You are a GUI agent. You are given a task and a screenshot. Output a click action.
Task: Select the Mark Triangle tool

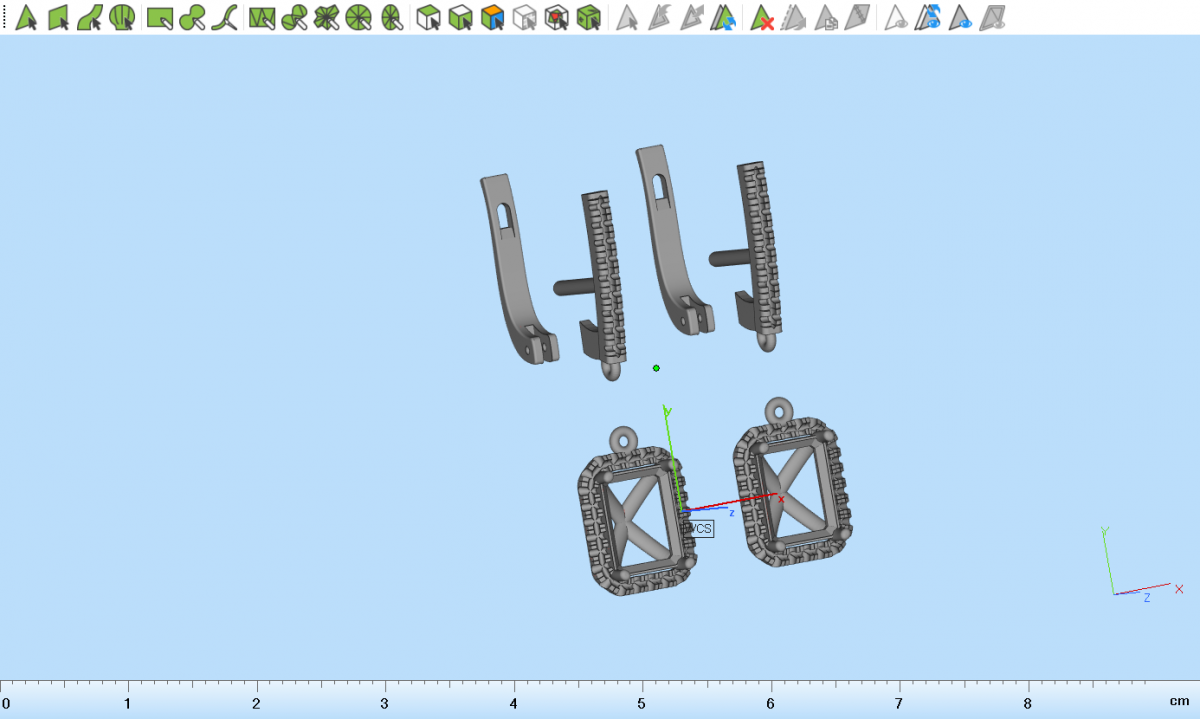coord(26,17)
